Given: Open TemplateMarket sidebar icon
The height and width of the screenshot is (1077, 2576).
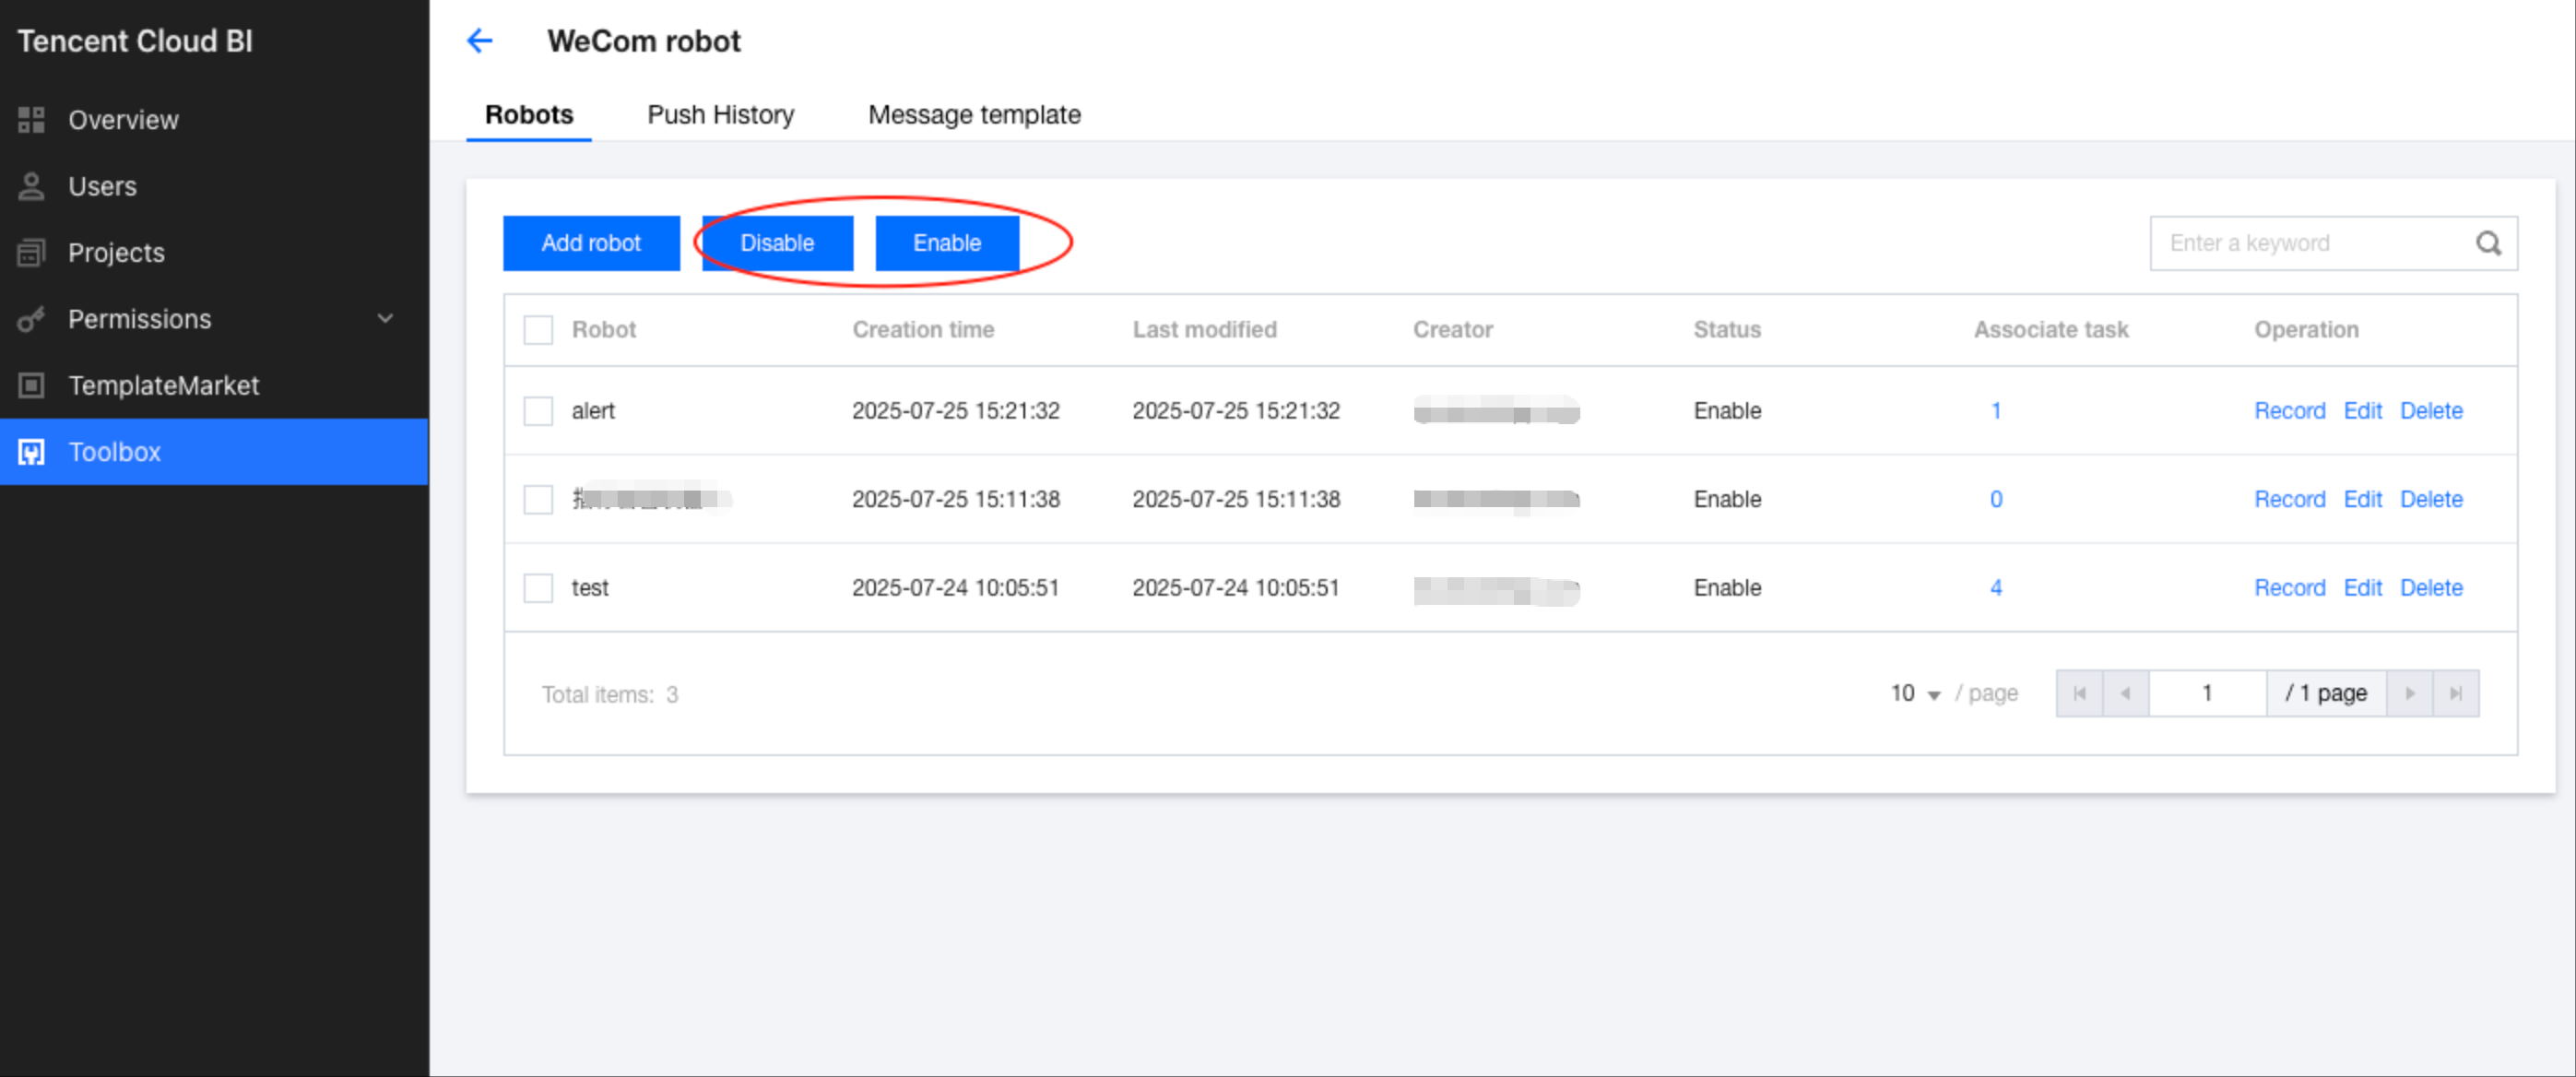Looking at the screenshot, I should (31, 385).
